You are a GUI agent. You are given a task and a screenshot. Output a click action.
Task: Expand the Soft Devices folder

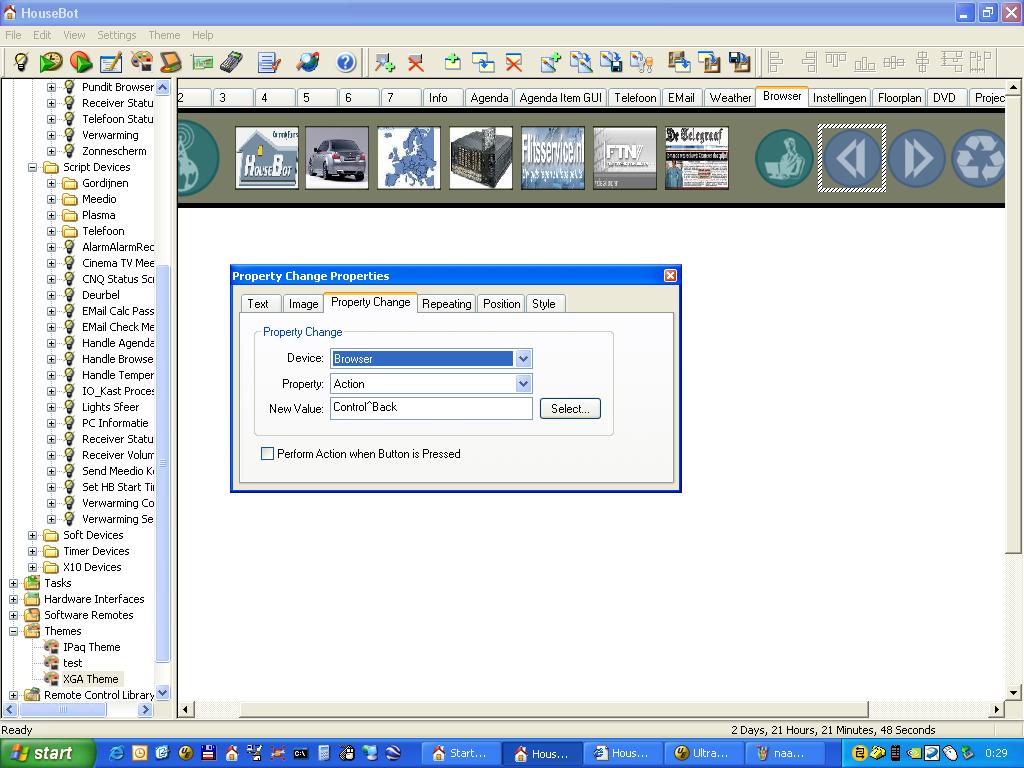pyautogui.click(x=32, y=535)
